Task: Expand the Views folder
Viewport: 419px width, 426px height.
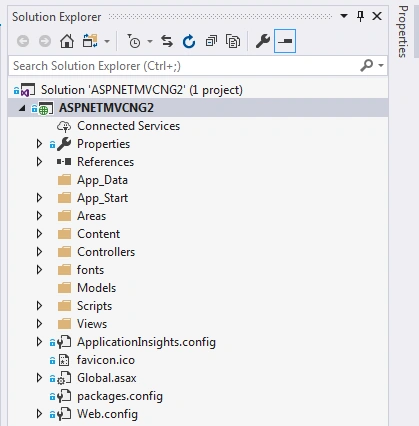Action: coord(39,324)
